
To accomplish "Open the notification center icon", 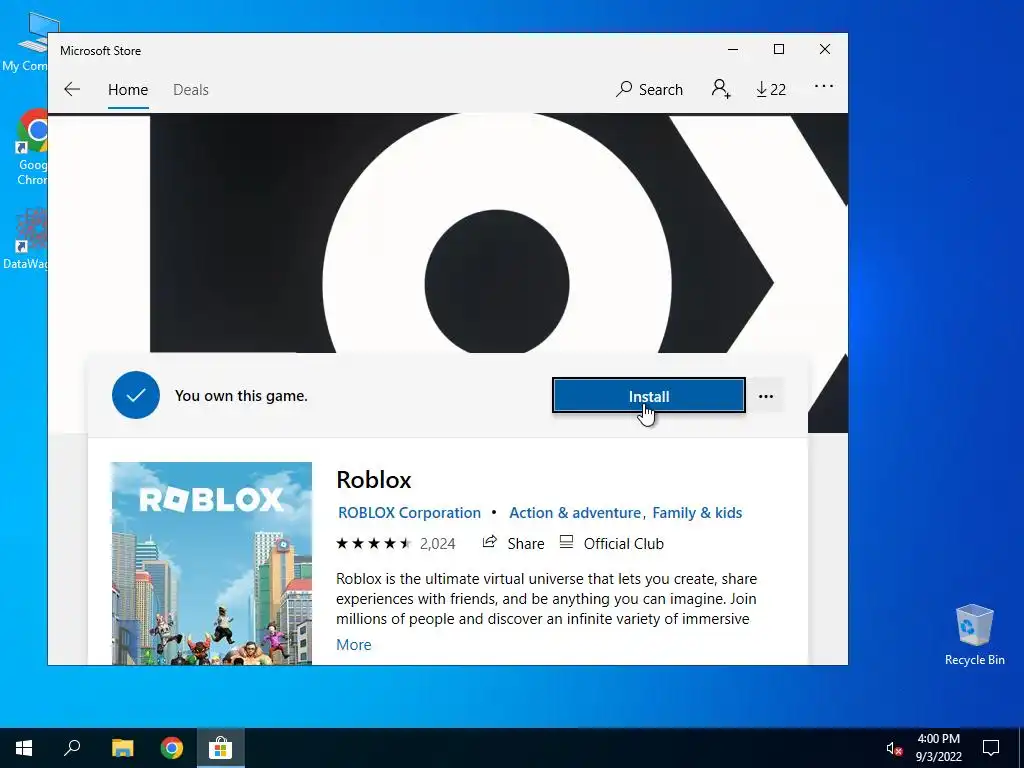I will coord(991,748).
